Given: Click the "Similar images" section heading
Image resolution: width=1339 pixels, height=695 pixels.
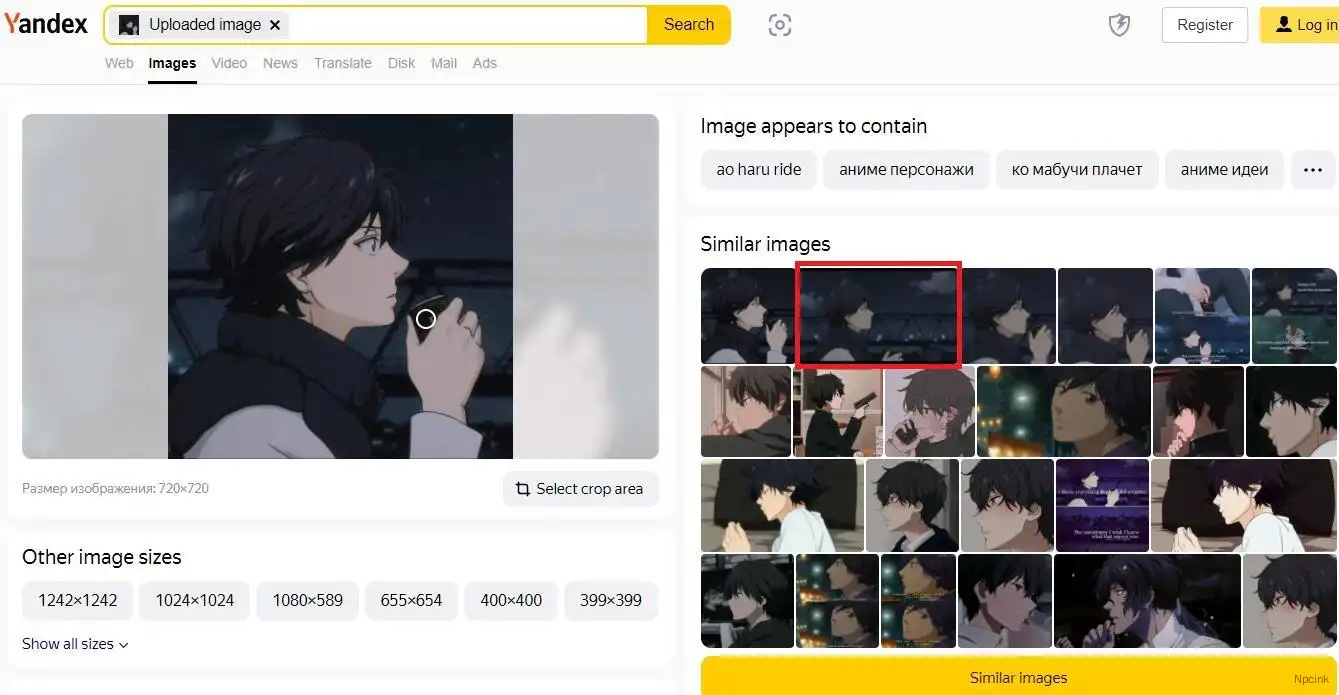Looking at the screenshot, I should point(766,244).
